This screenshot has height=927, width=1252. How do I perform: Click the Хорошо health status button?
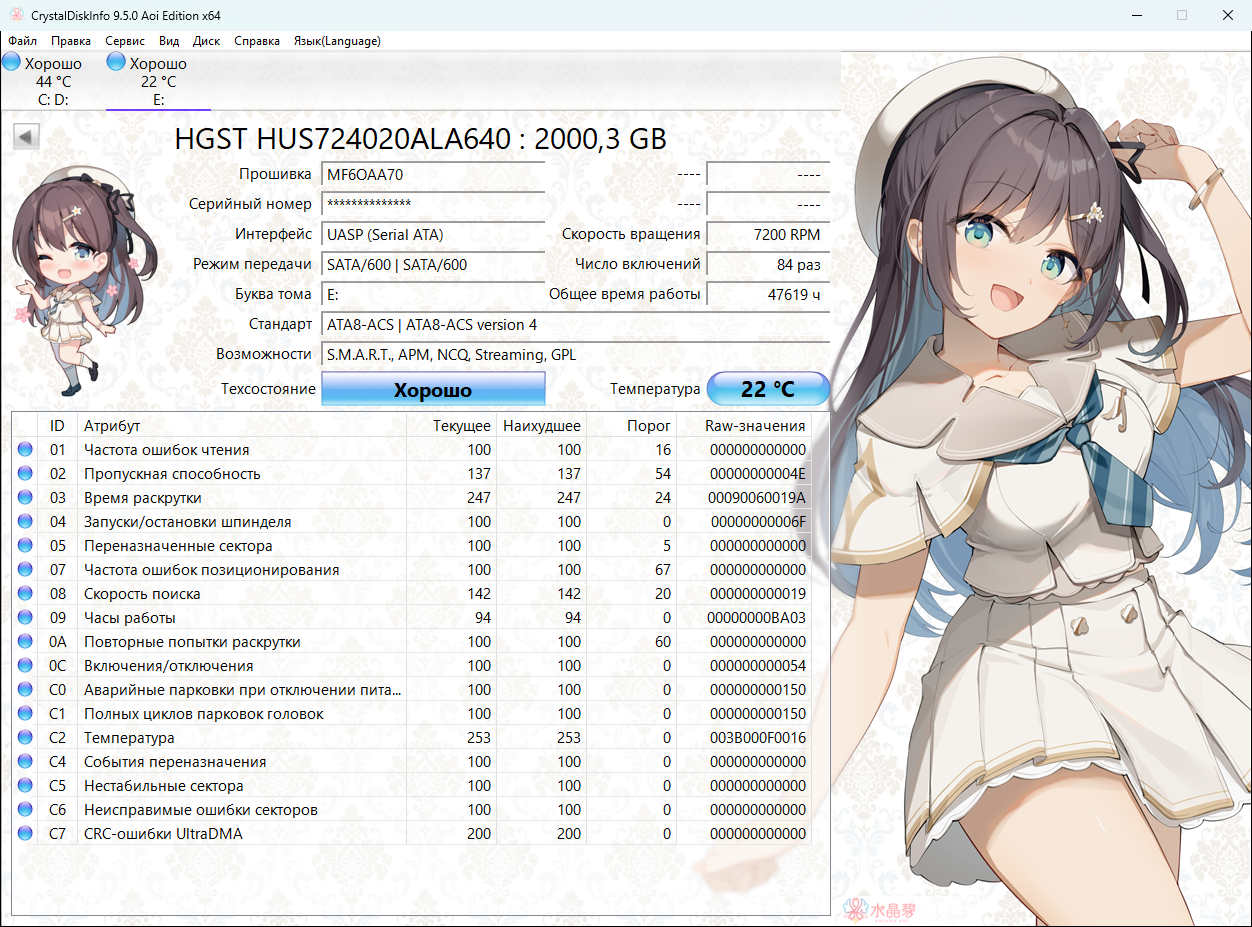[x=432, y=390]
